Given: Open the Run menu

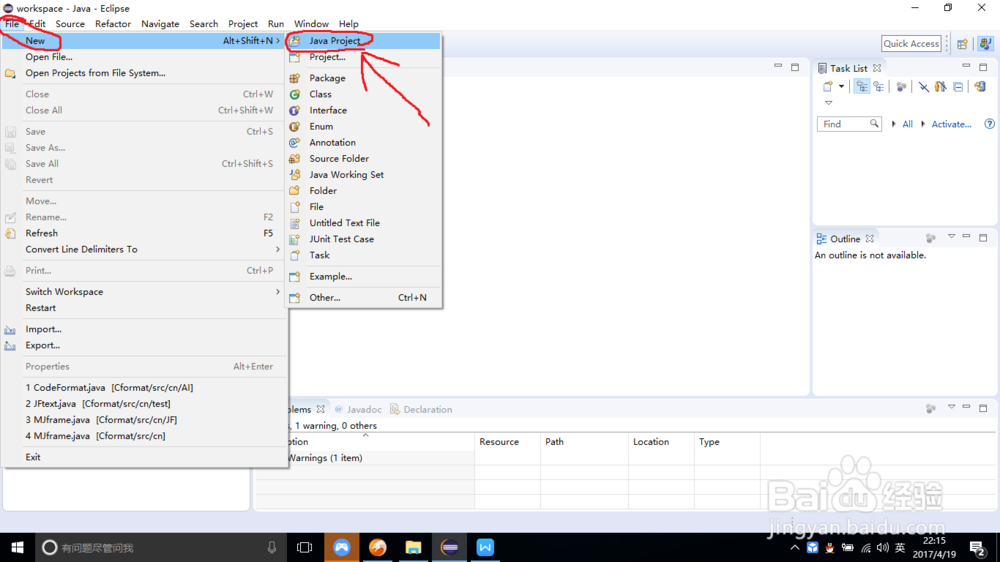Looking at the screenshot, I should pos(276,24).
